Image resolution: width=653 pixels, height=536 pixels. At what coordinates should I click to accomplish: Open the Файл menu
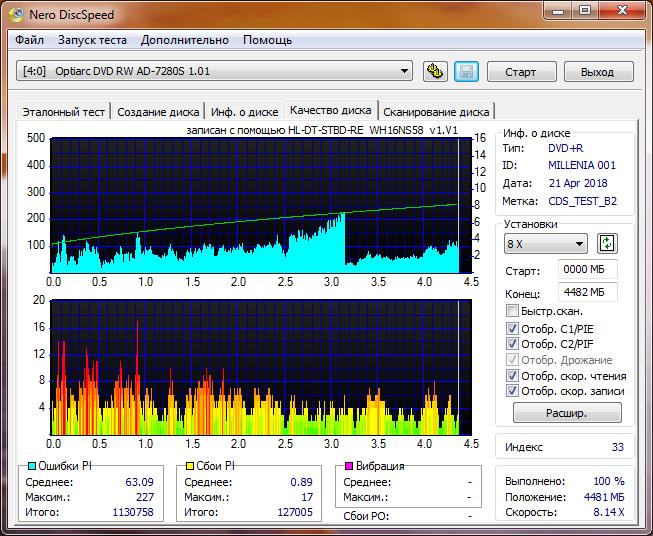(x=30, y=40)
